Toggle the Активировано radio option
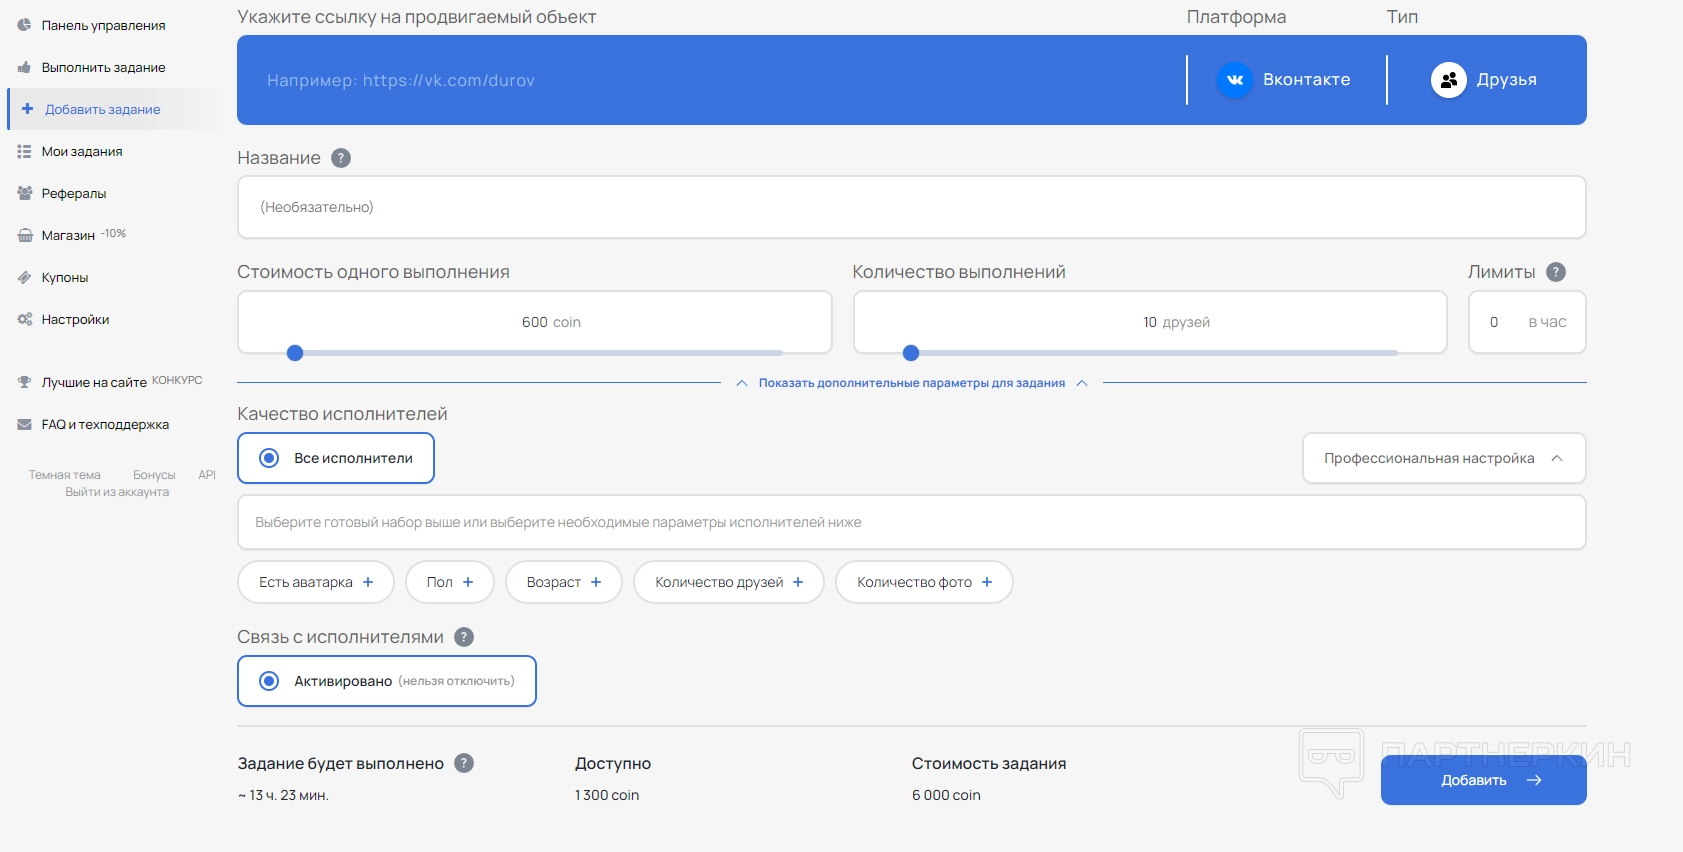Screen dimensions: 1683x852 pyautogui.click(x=269, y=681)
